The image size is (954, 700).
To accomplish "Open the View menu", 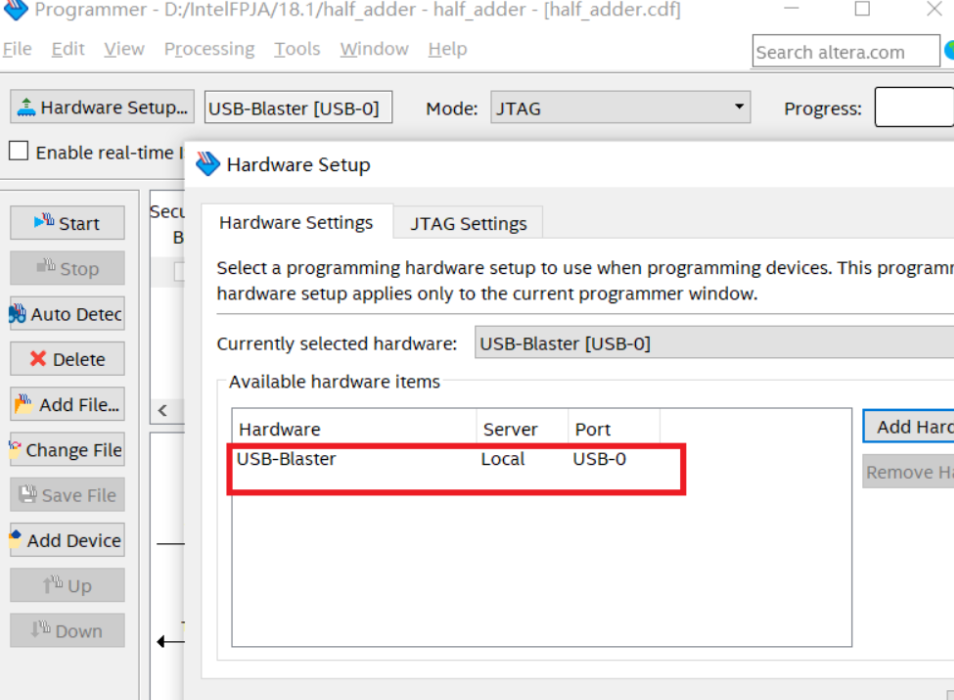I will click(x=124, y=49).
